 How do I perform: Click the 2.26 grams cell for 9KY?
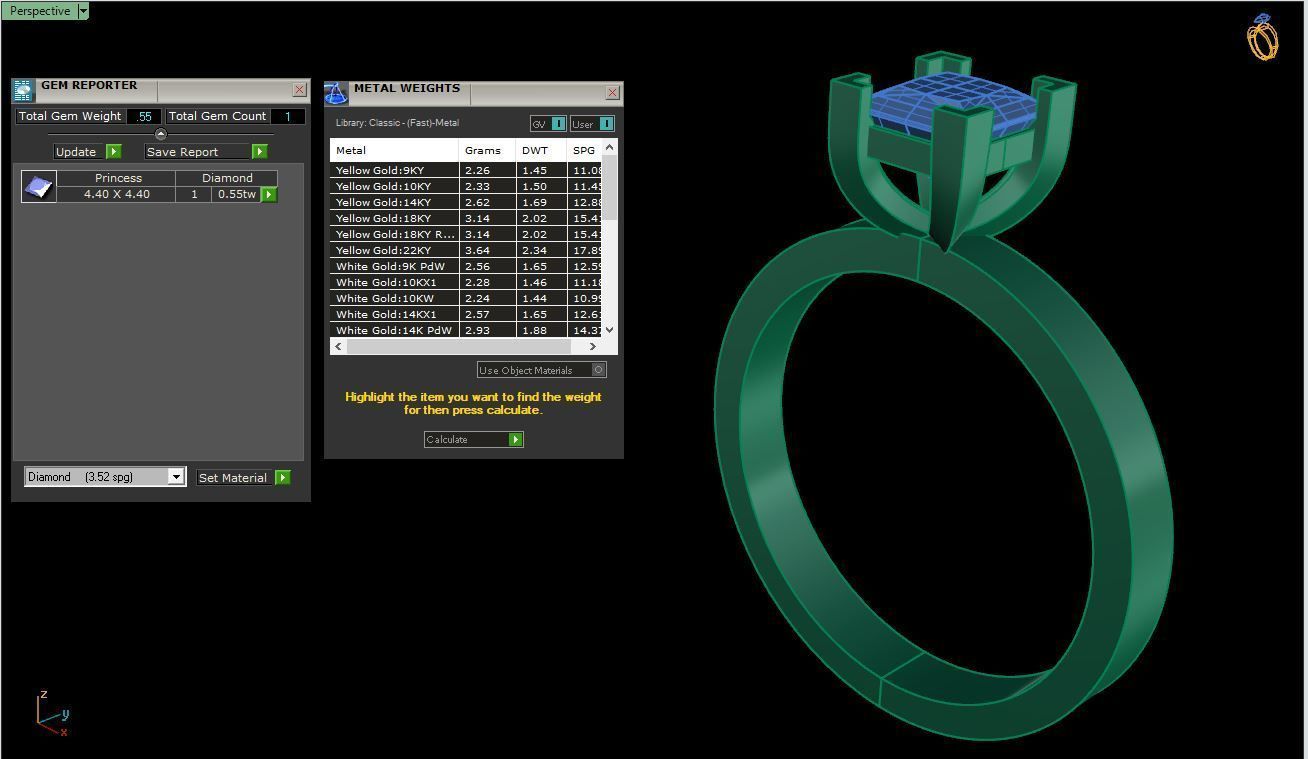[488, 170]
